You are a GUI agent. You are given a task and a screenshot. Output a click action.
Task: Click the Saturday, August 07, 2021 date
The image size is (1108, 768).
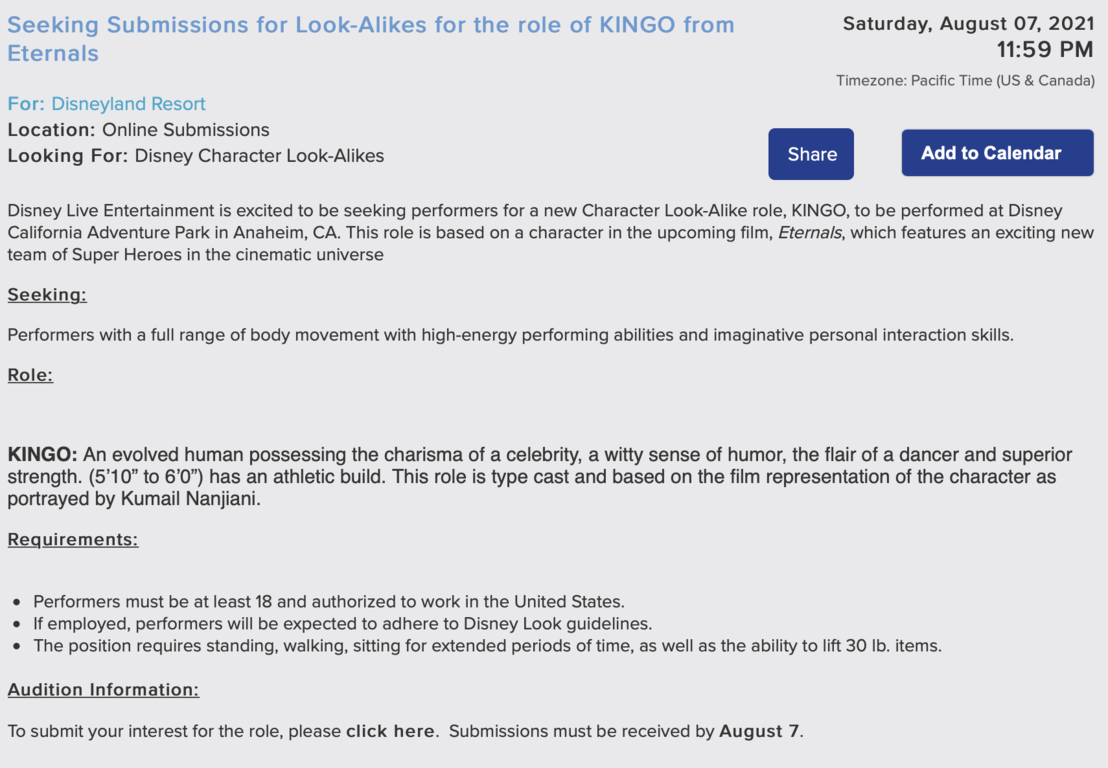[x=968, y=24]
